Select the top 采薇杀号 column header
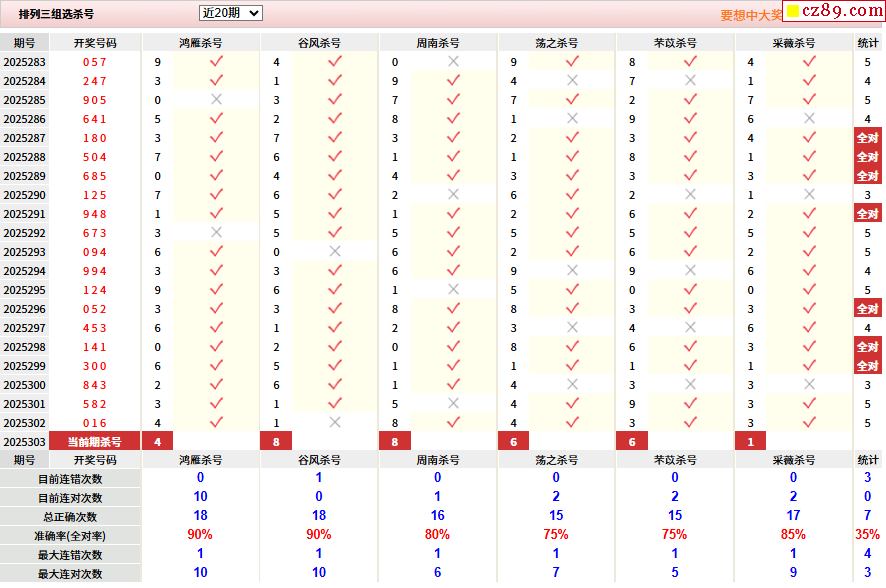The image size is (886, 588). pyautogui.click(x=794, y=43)
